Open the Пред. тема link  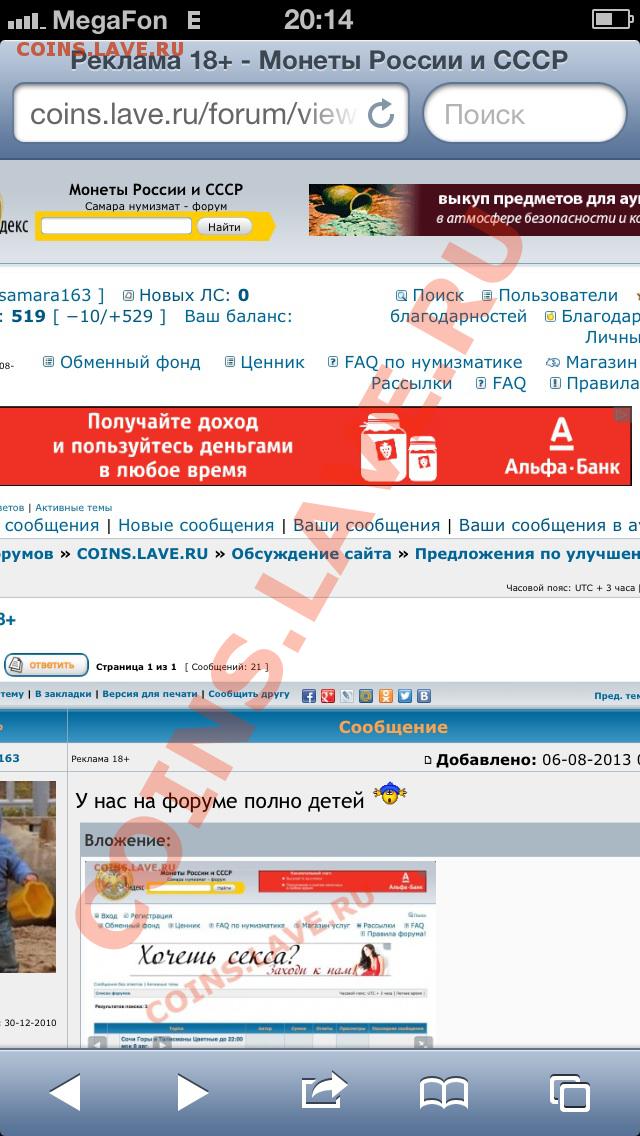617,696
